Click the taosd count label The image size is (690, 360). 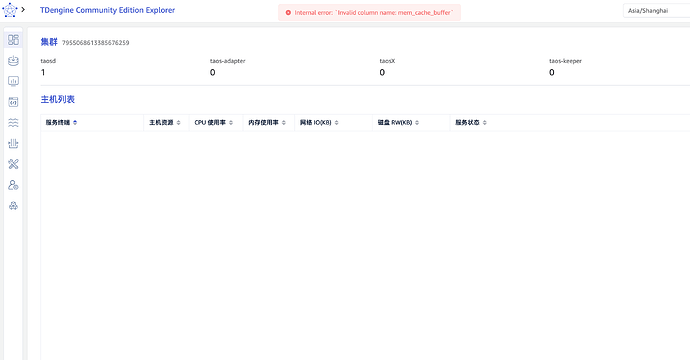(48, 61)
